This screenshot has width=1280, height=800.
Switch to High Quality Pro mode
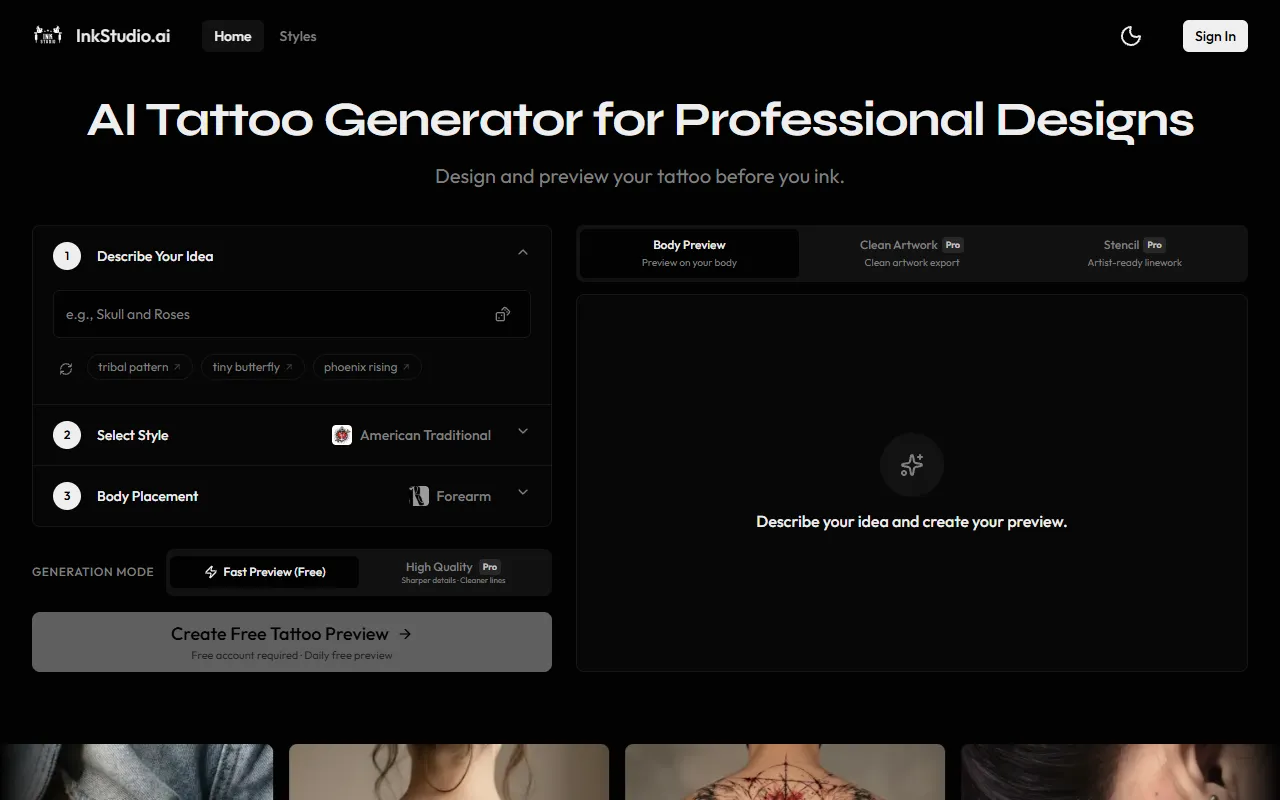(x=453, y=572)
